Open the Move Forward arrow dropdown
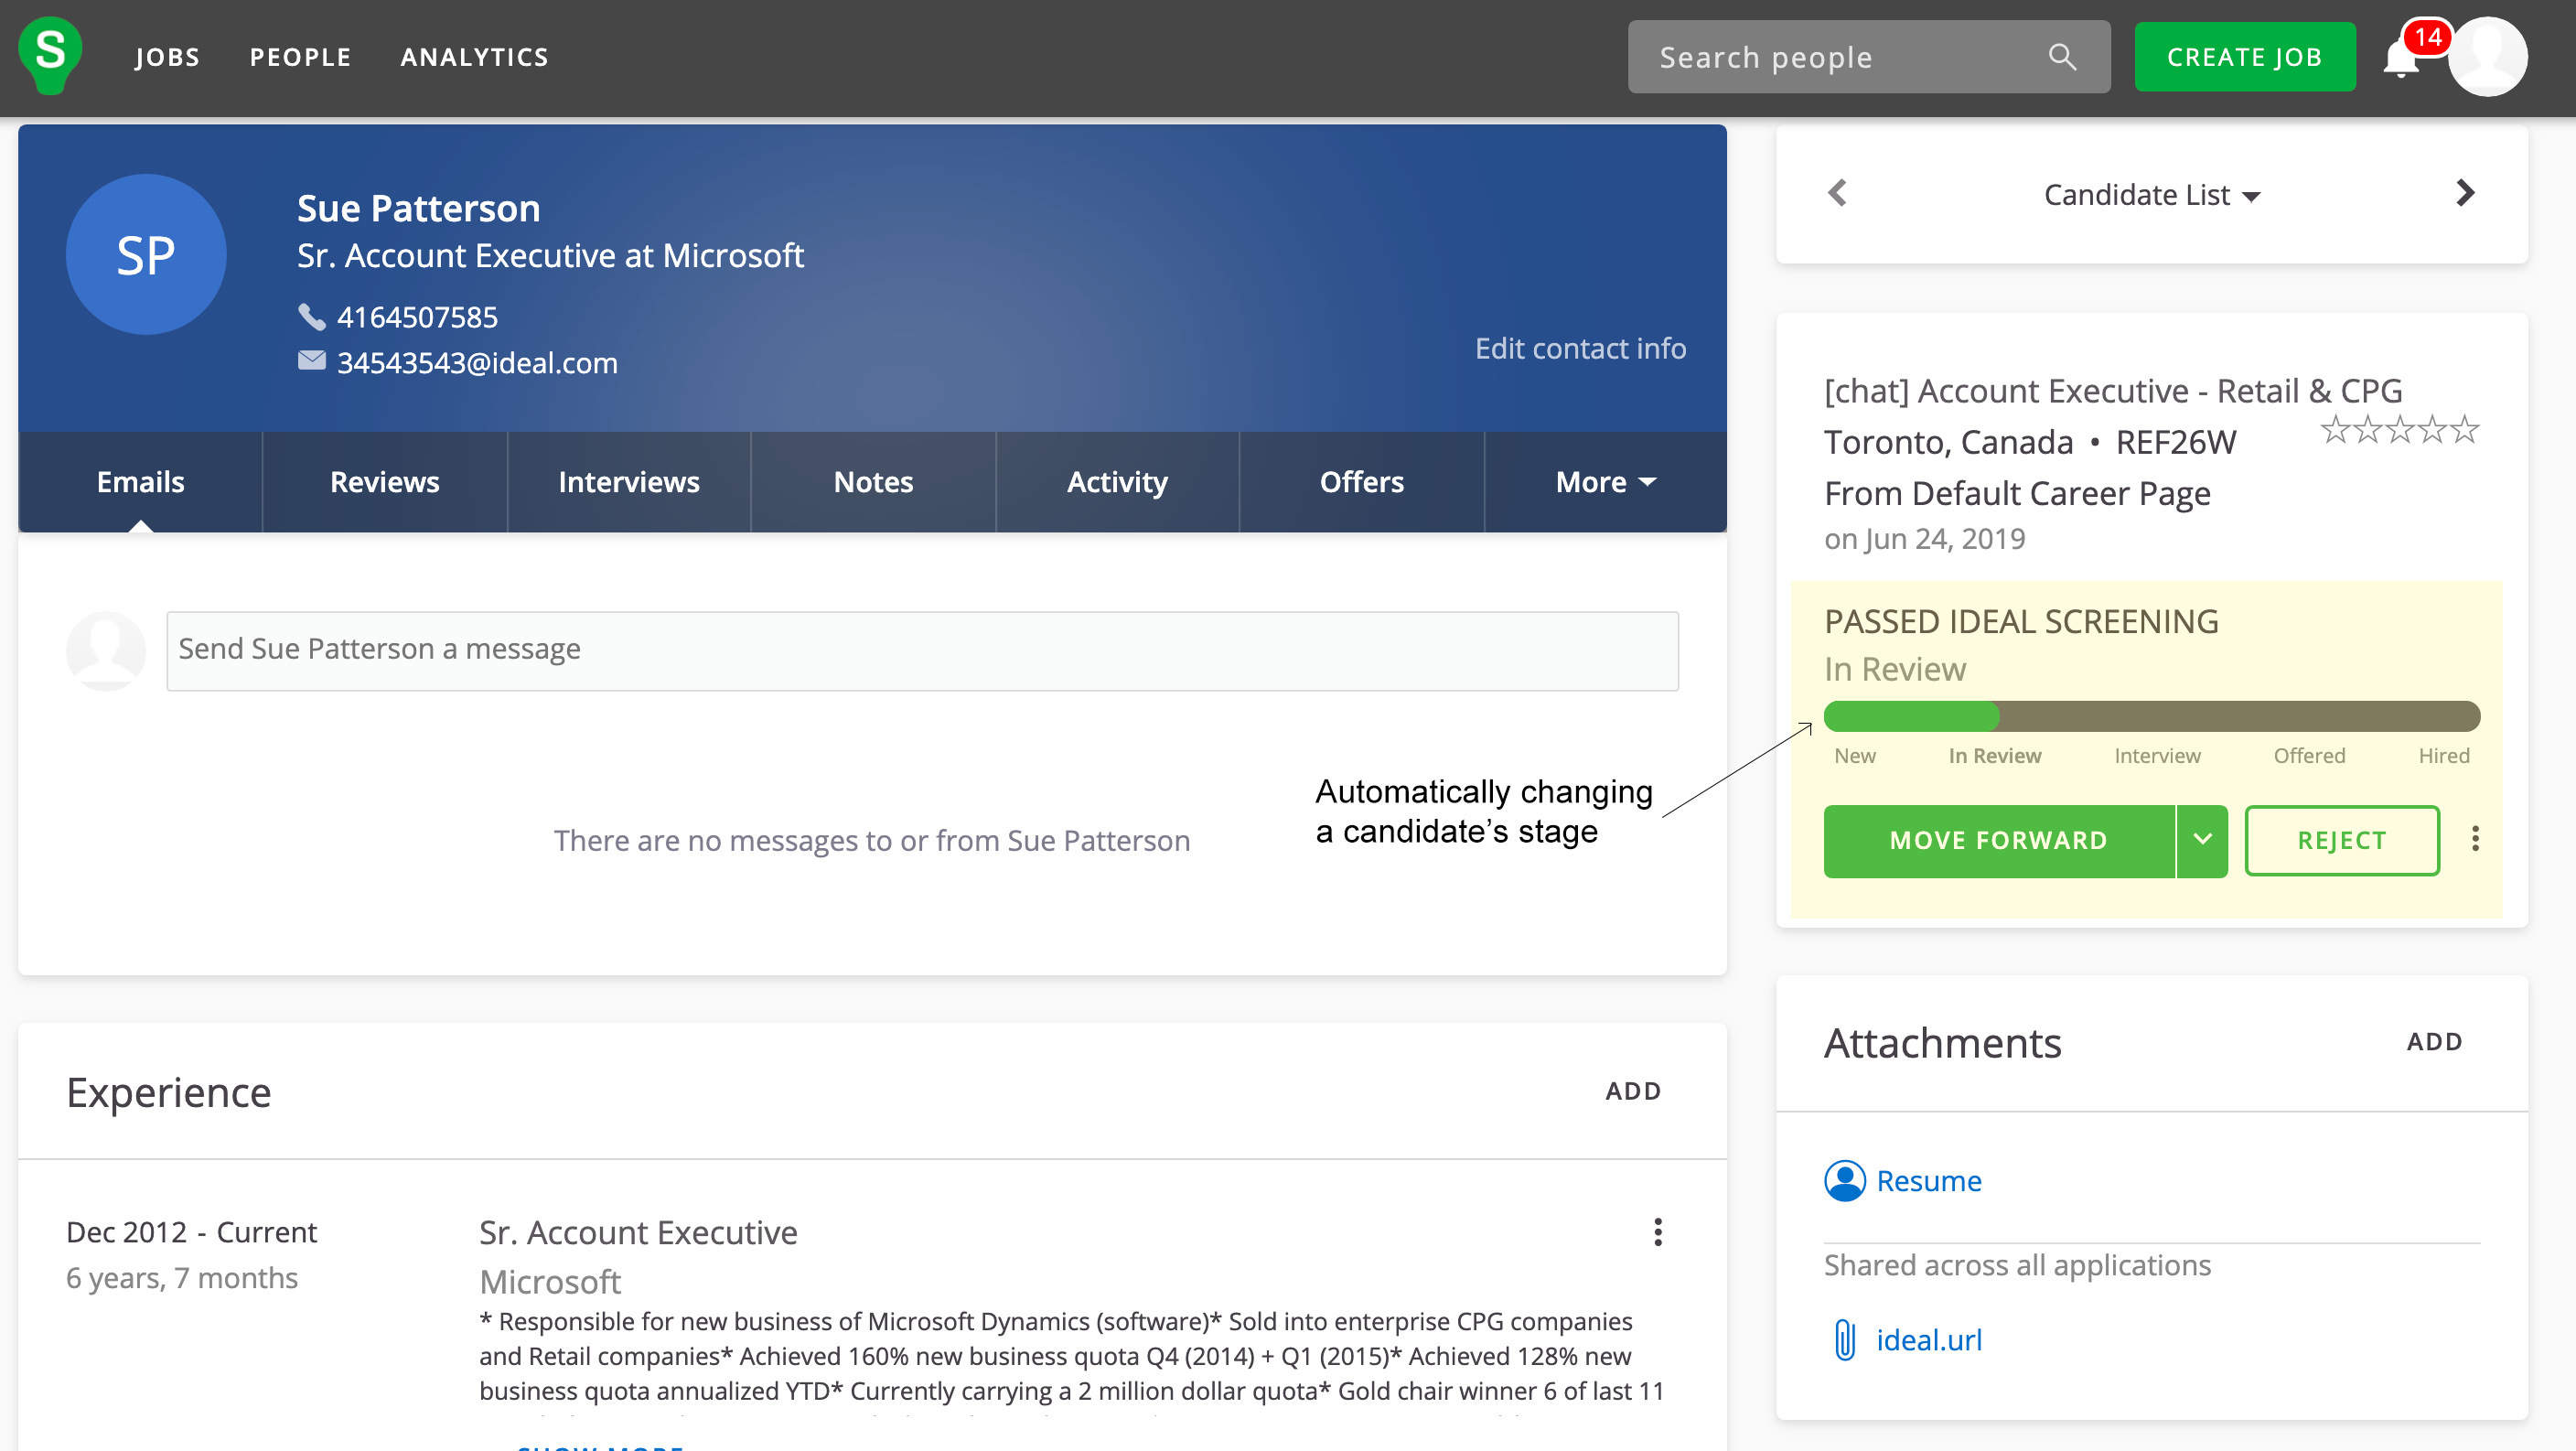Viewport: 2576px width, 1451px height. point(2202,840)
